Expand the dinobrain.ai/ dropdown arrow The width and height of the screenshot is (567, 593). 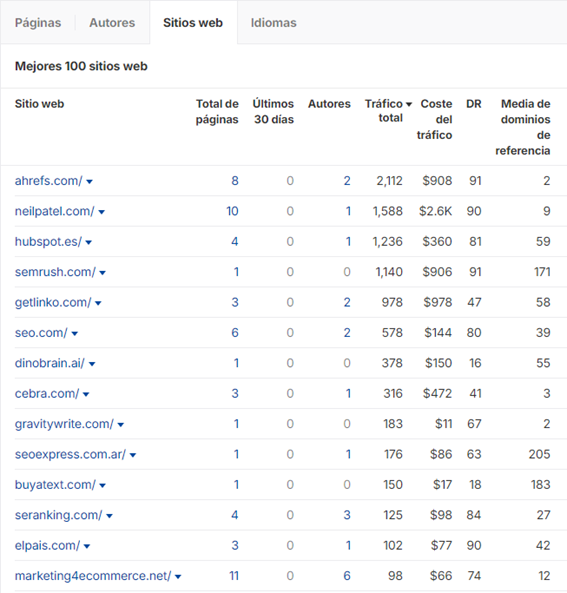[x=92, y=364]
